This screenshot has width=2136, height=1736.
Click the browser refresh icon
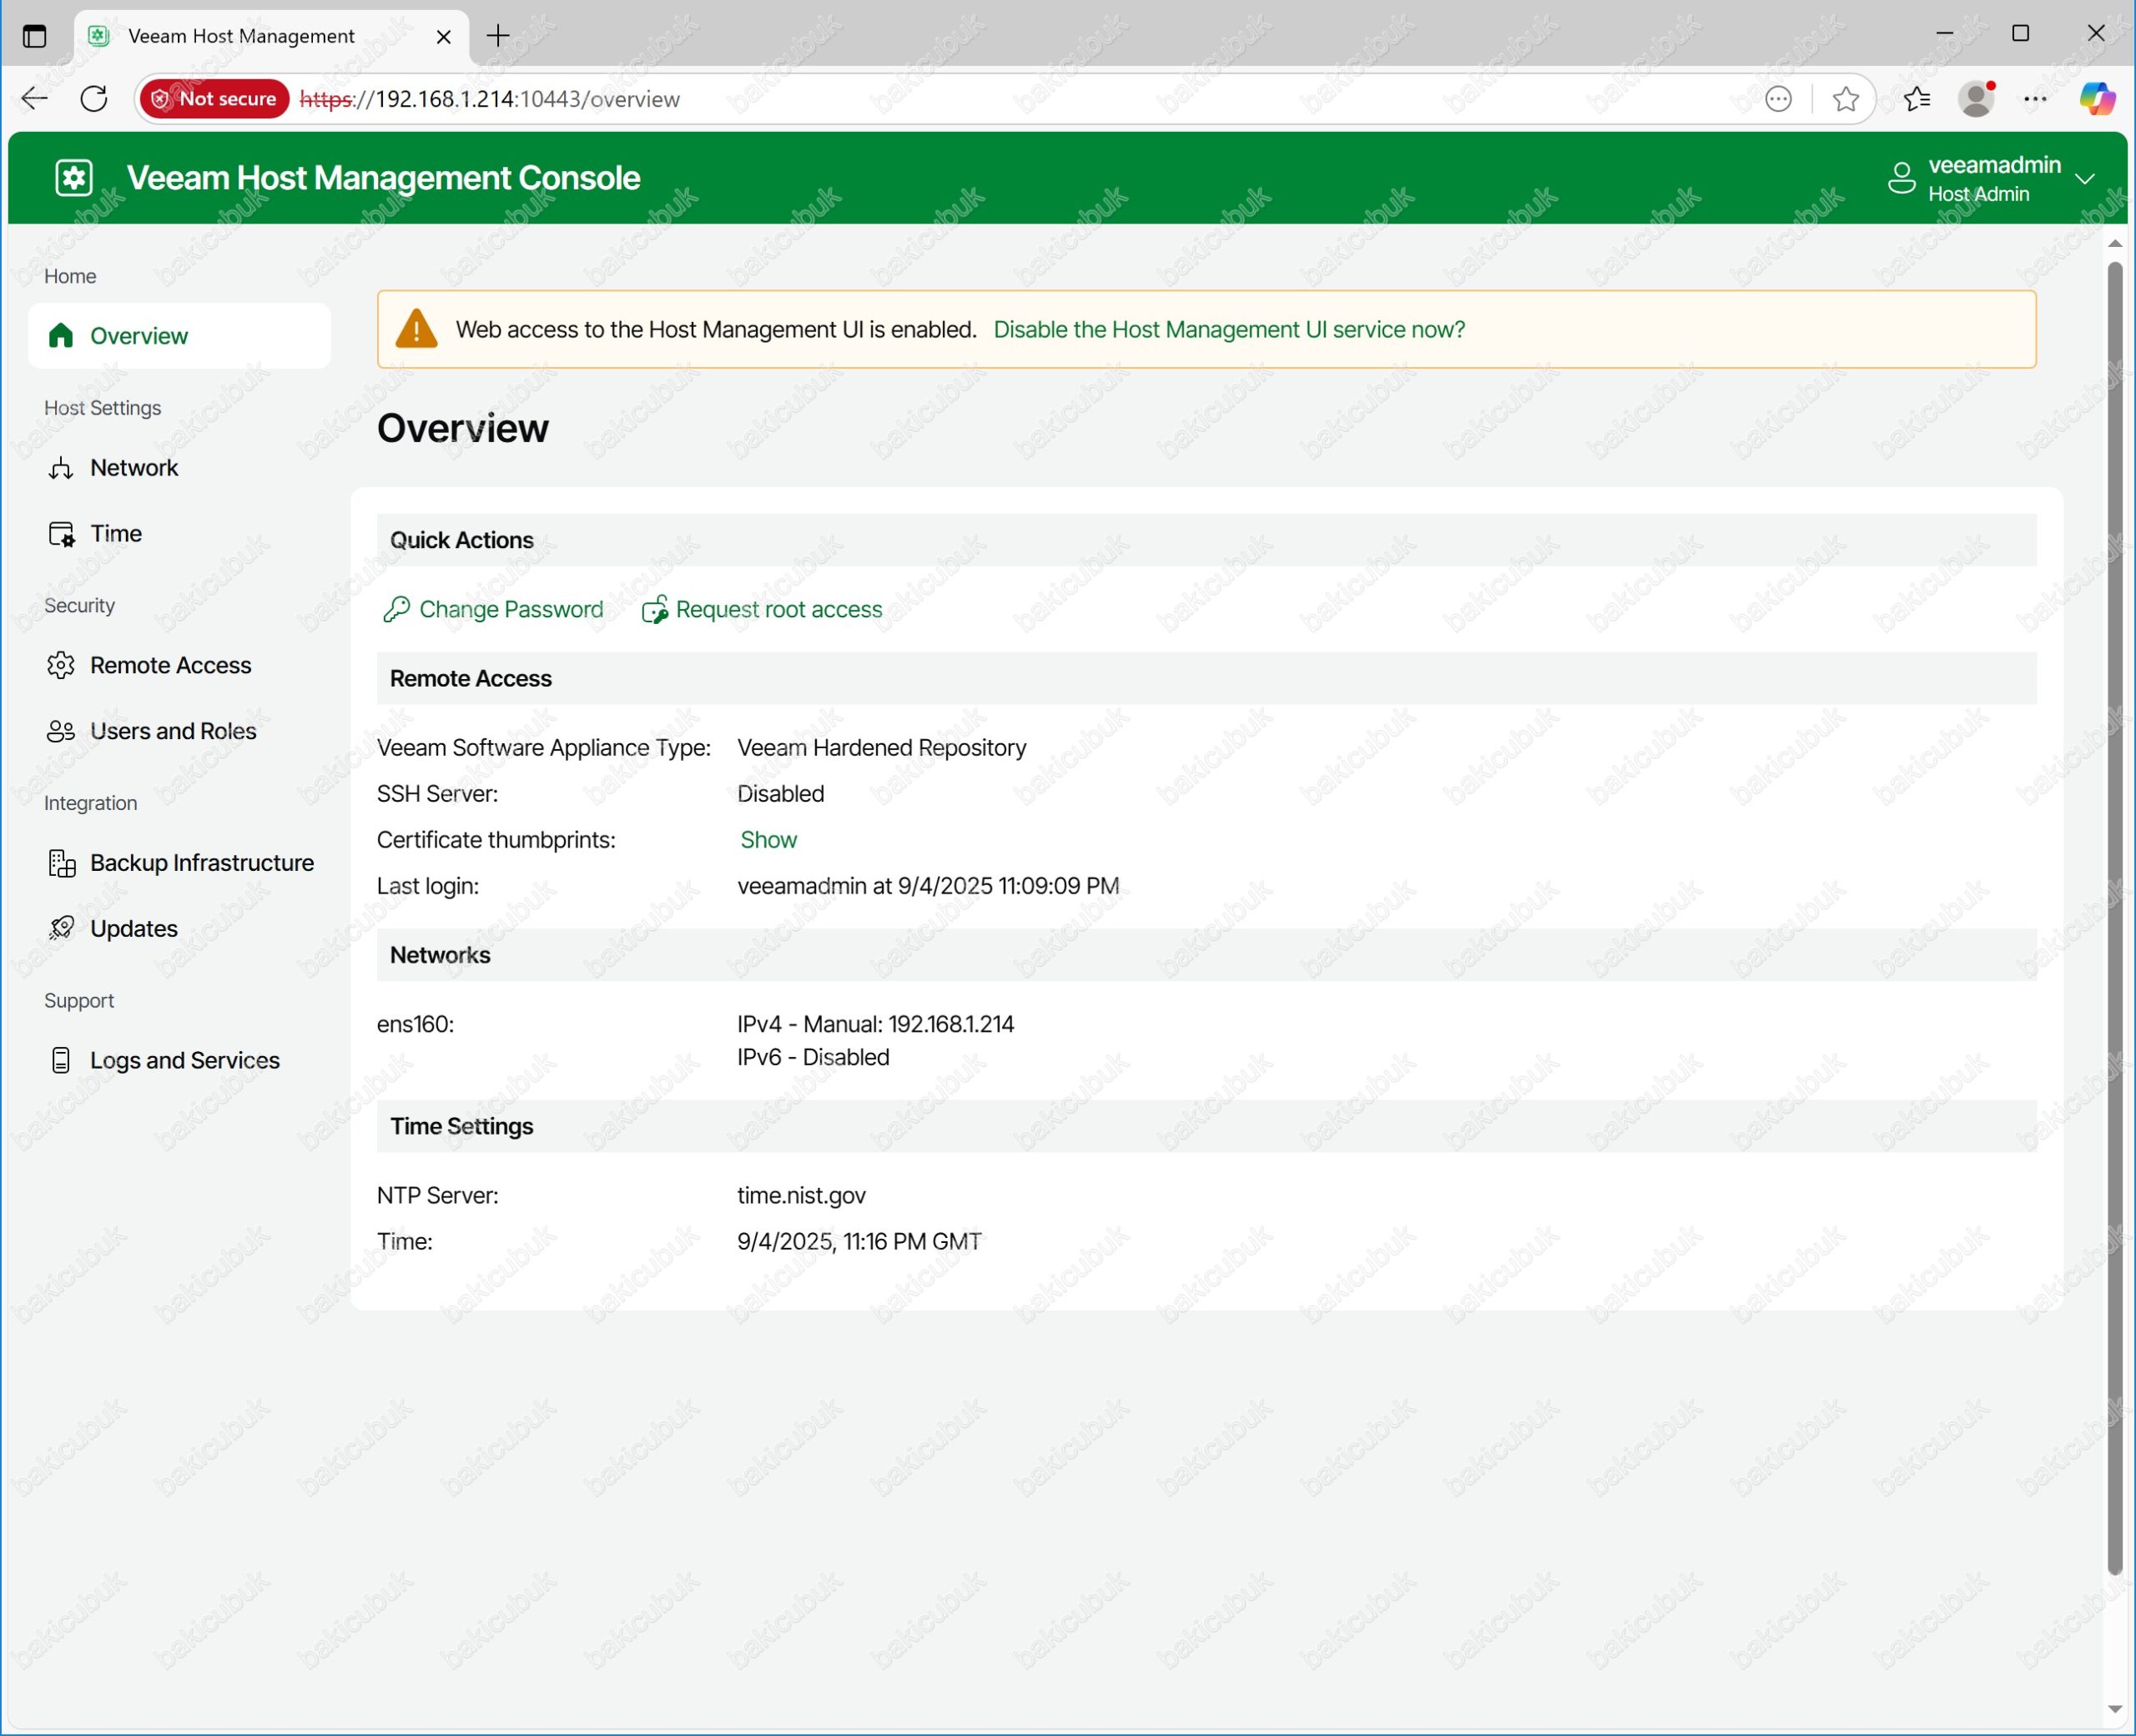pyautogui.click(x=94, y=99)
